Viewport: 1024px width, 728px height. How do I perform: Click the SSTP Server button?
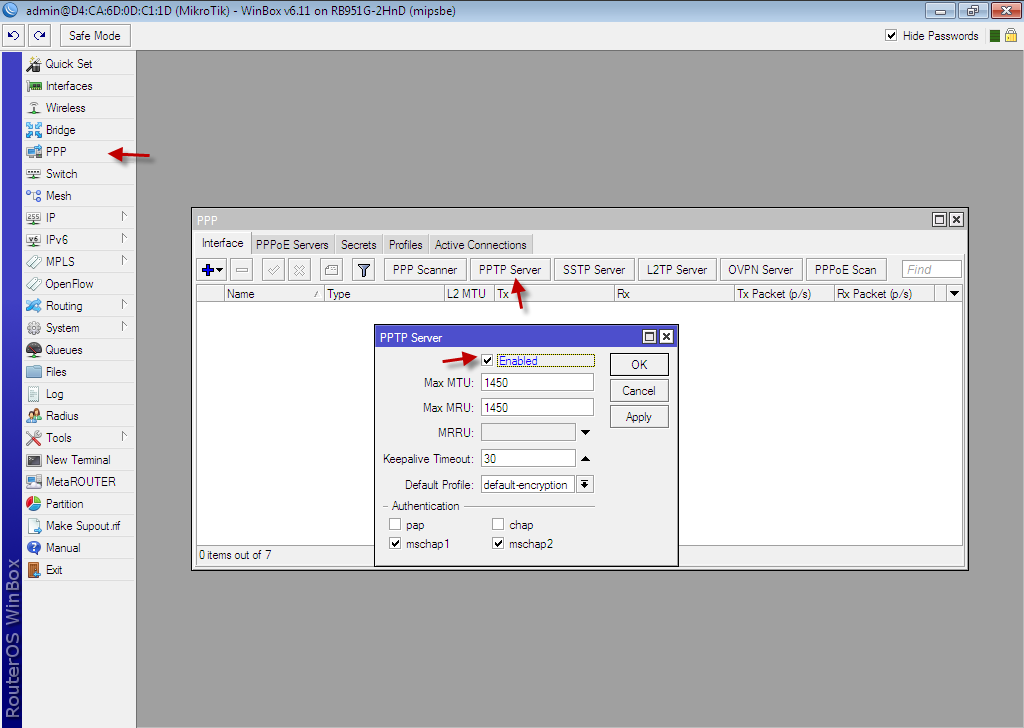coord(594,270)
